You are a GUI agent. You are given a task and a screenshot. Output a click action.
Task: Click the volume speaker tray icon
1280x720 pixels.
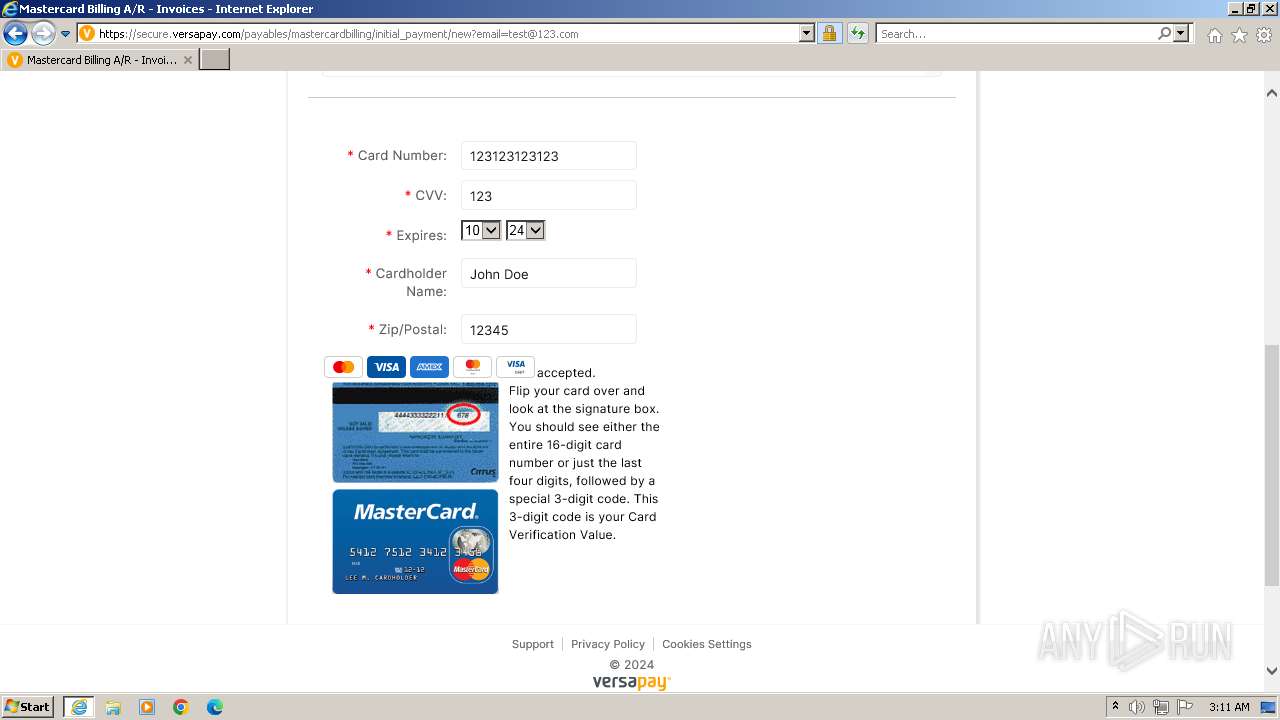pos(1137,707)
